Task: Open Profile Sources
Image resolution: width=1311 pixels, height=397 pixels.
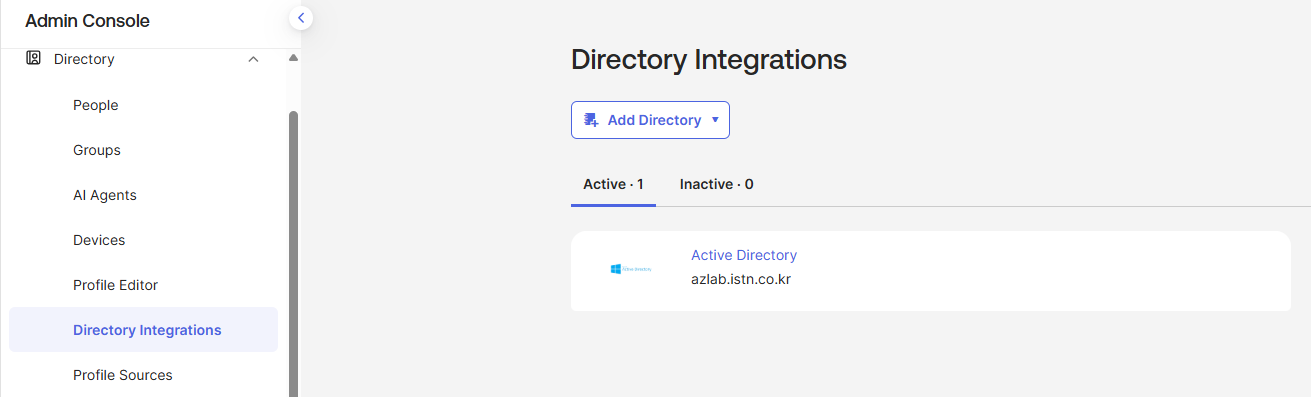Action: point(123,375)
